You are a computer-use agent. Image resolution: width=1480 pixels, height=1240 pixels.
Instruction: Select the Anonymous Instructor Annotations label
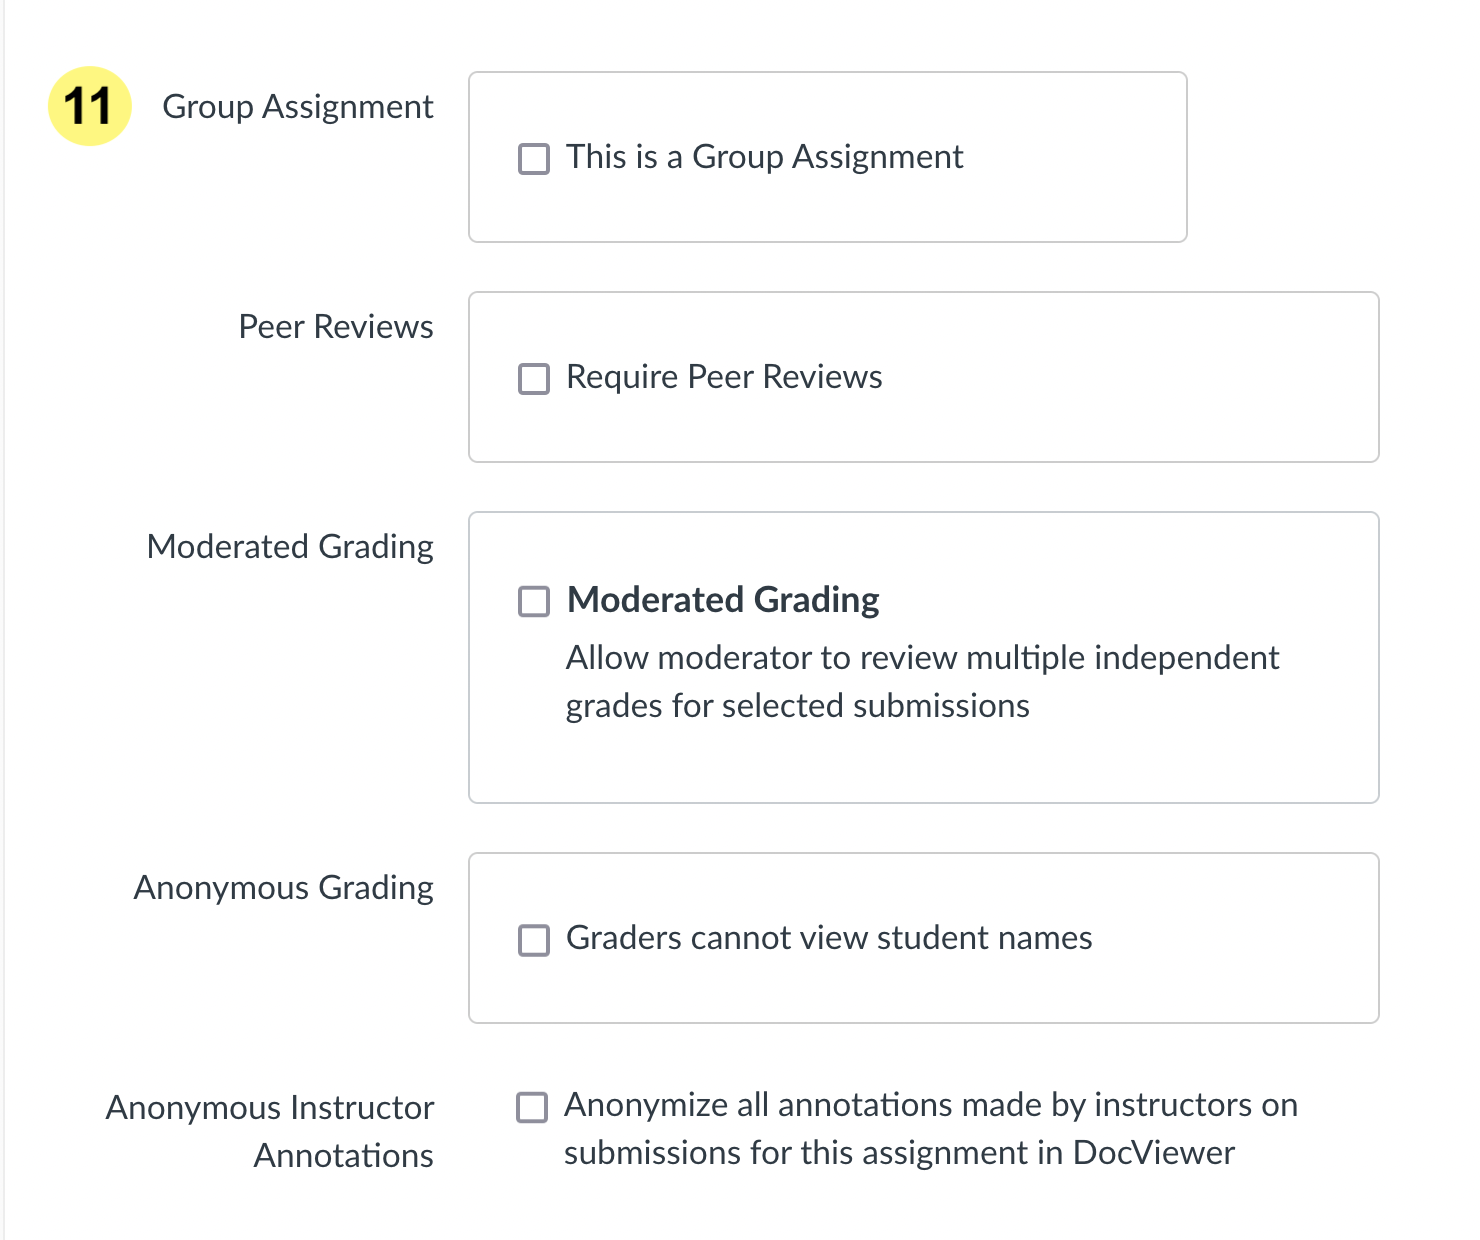(x=270, y=1130)
